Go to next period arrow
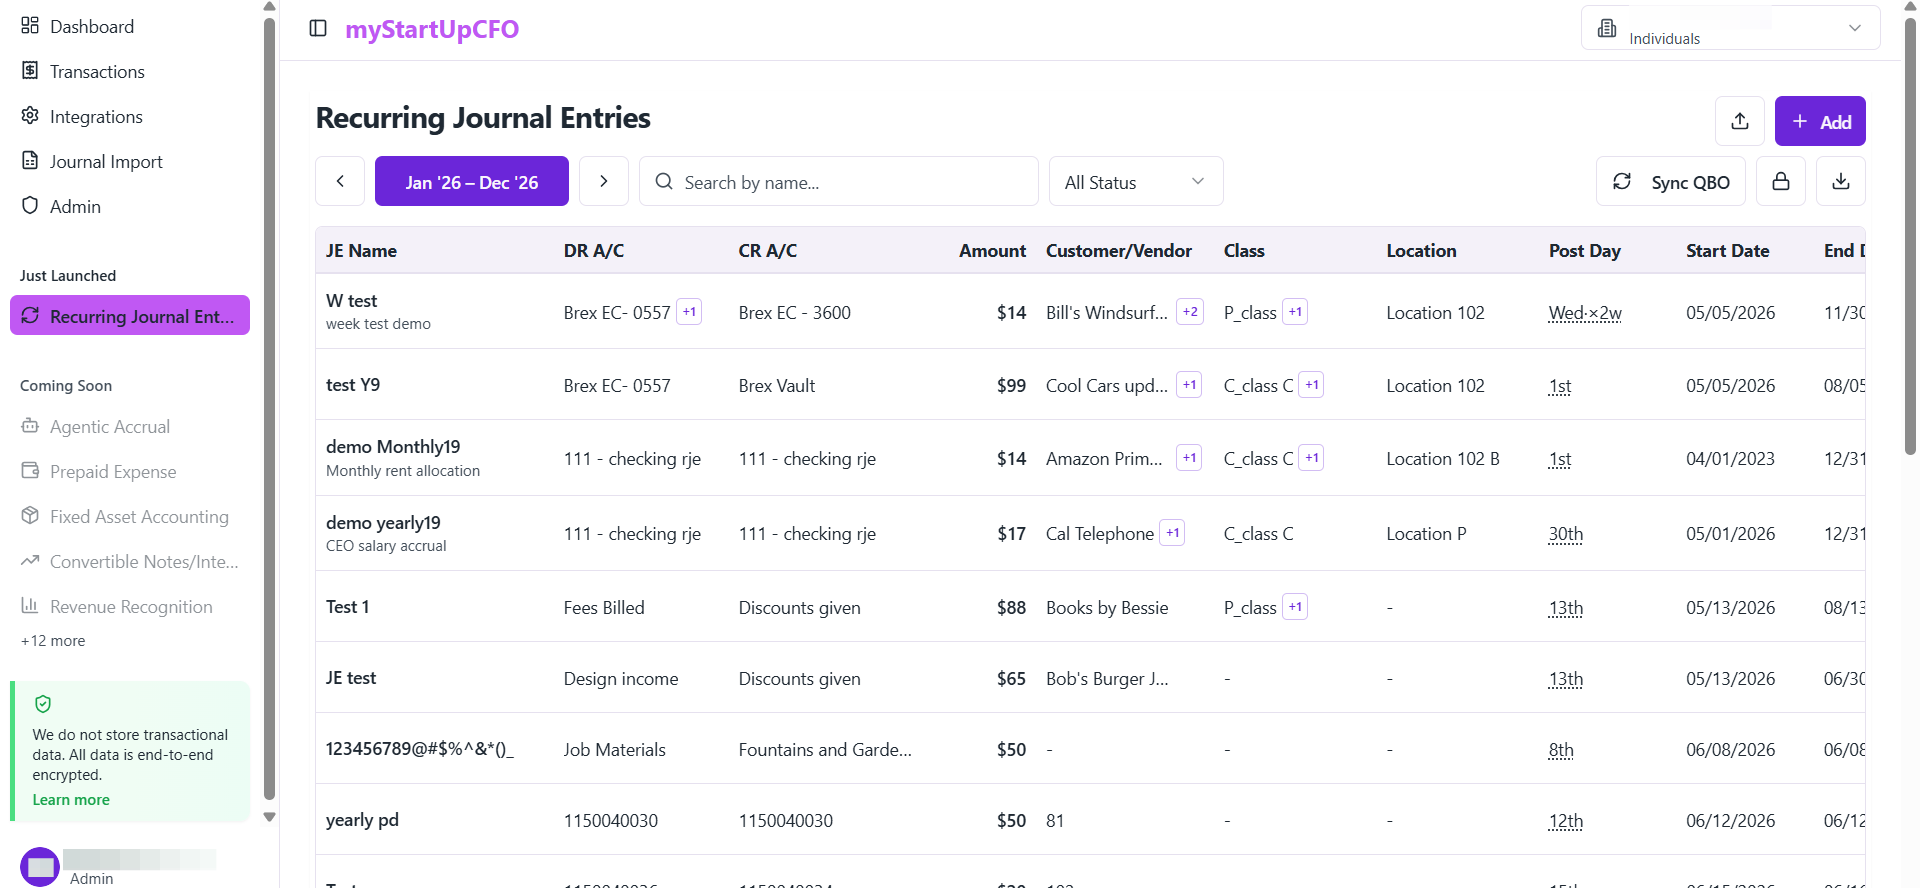1920x888 pixels. click(x=604, y=181)
